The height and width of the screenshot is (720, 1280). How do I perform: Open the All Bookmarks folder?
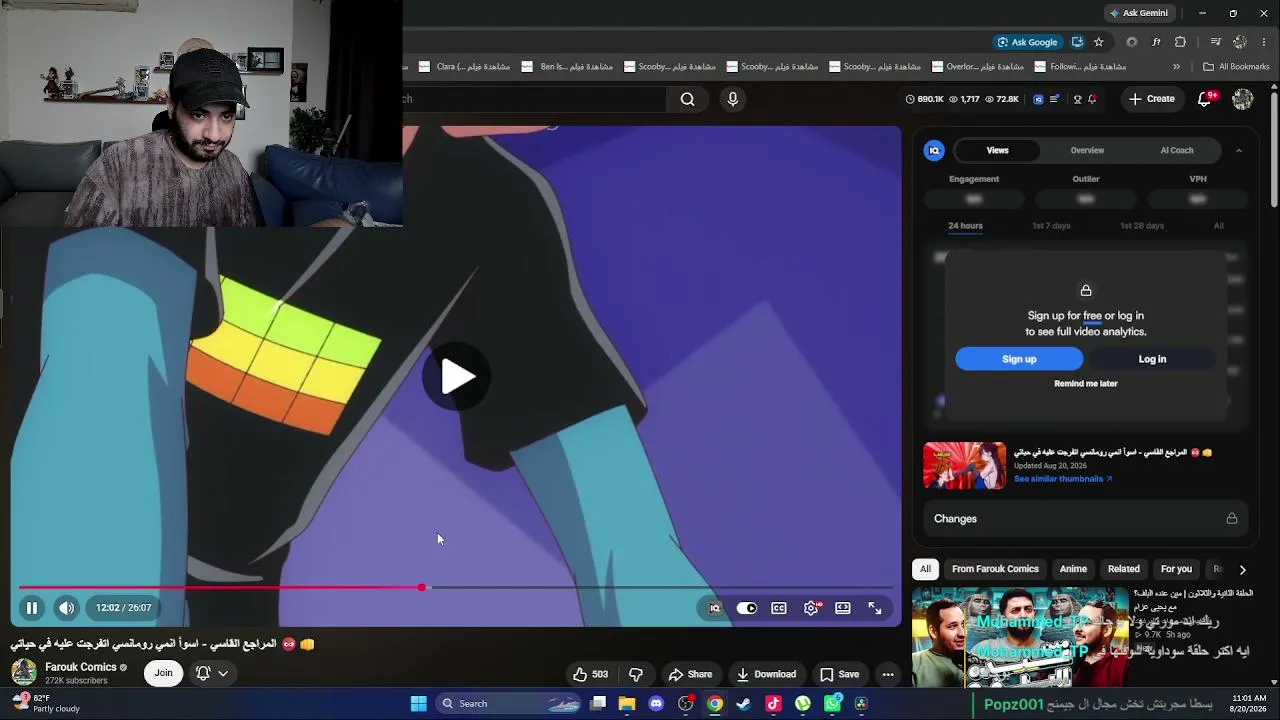pyautogui.click(x=1236, y=67)
